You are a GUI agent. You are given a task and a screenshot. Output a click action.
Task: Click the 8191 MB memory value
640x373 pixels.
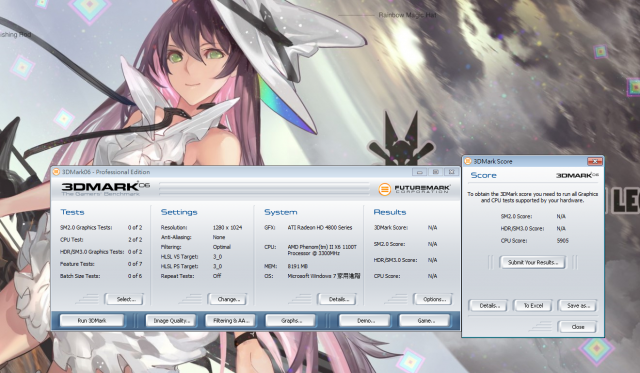[297, 266]
